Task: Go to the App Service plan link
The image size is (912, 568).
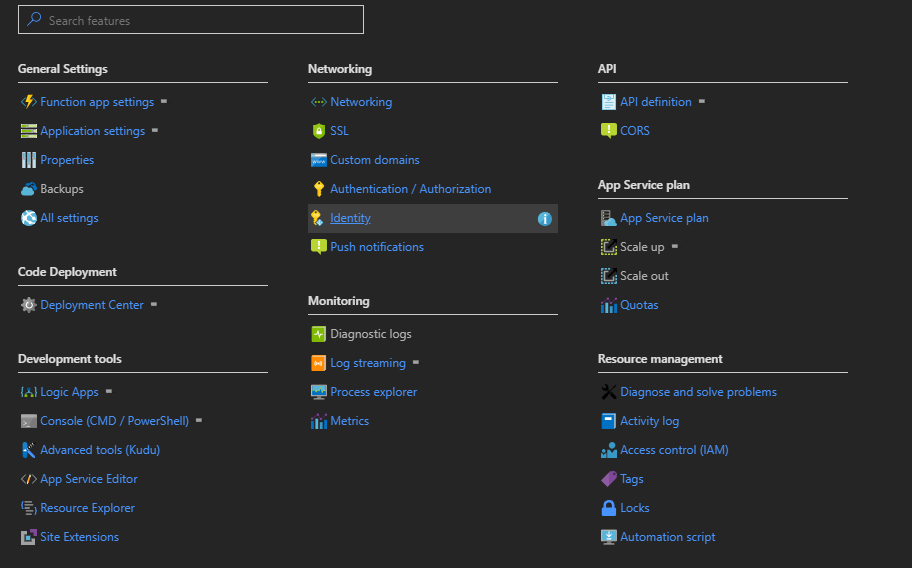Action: click(664, 218)
